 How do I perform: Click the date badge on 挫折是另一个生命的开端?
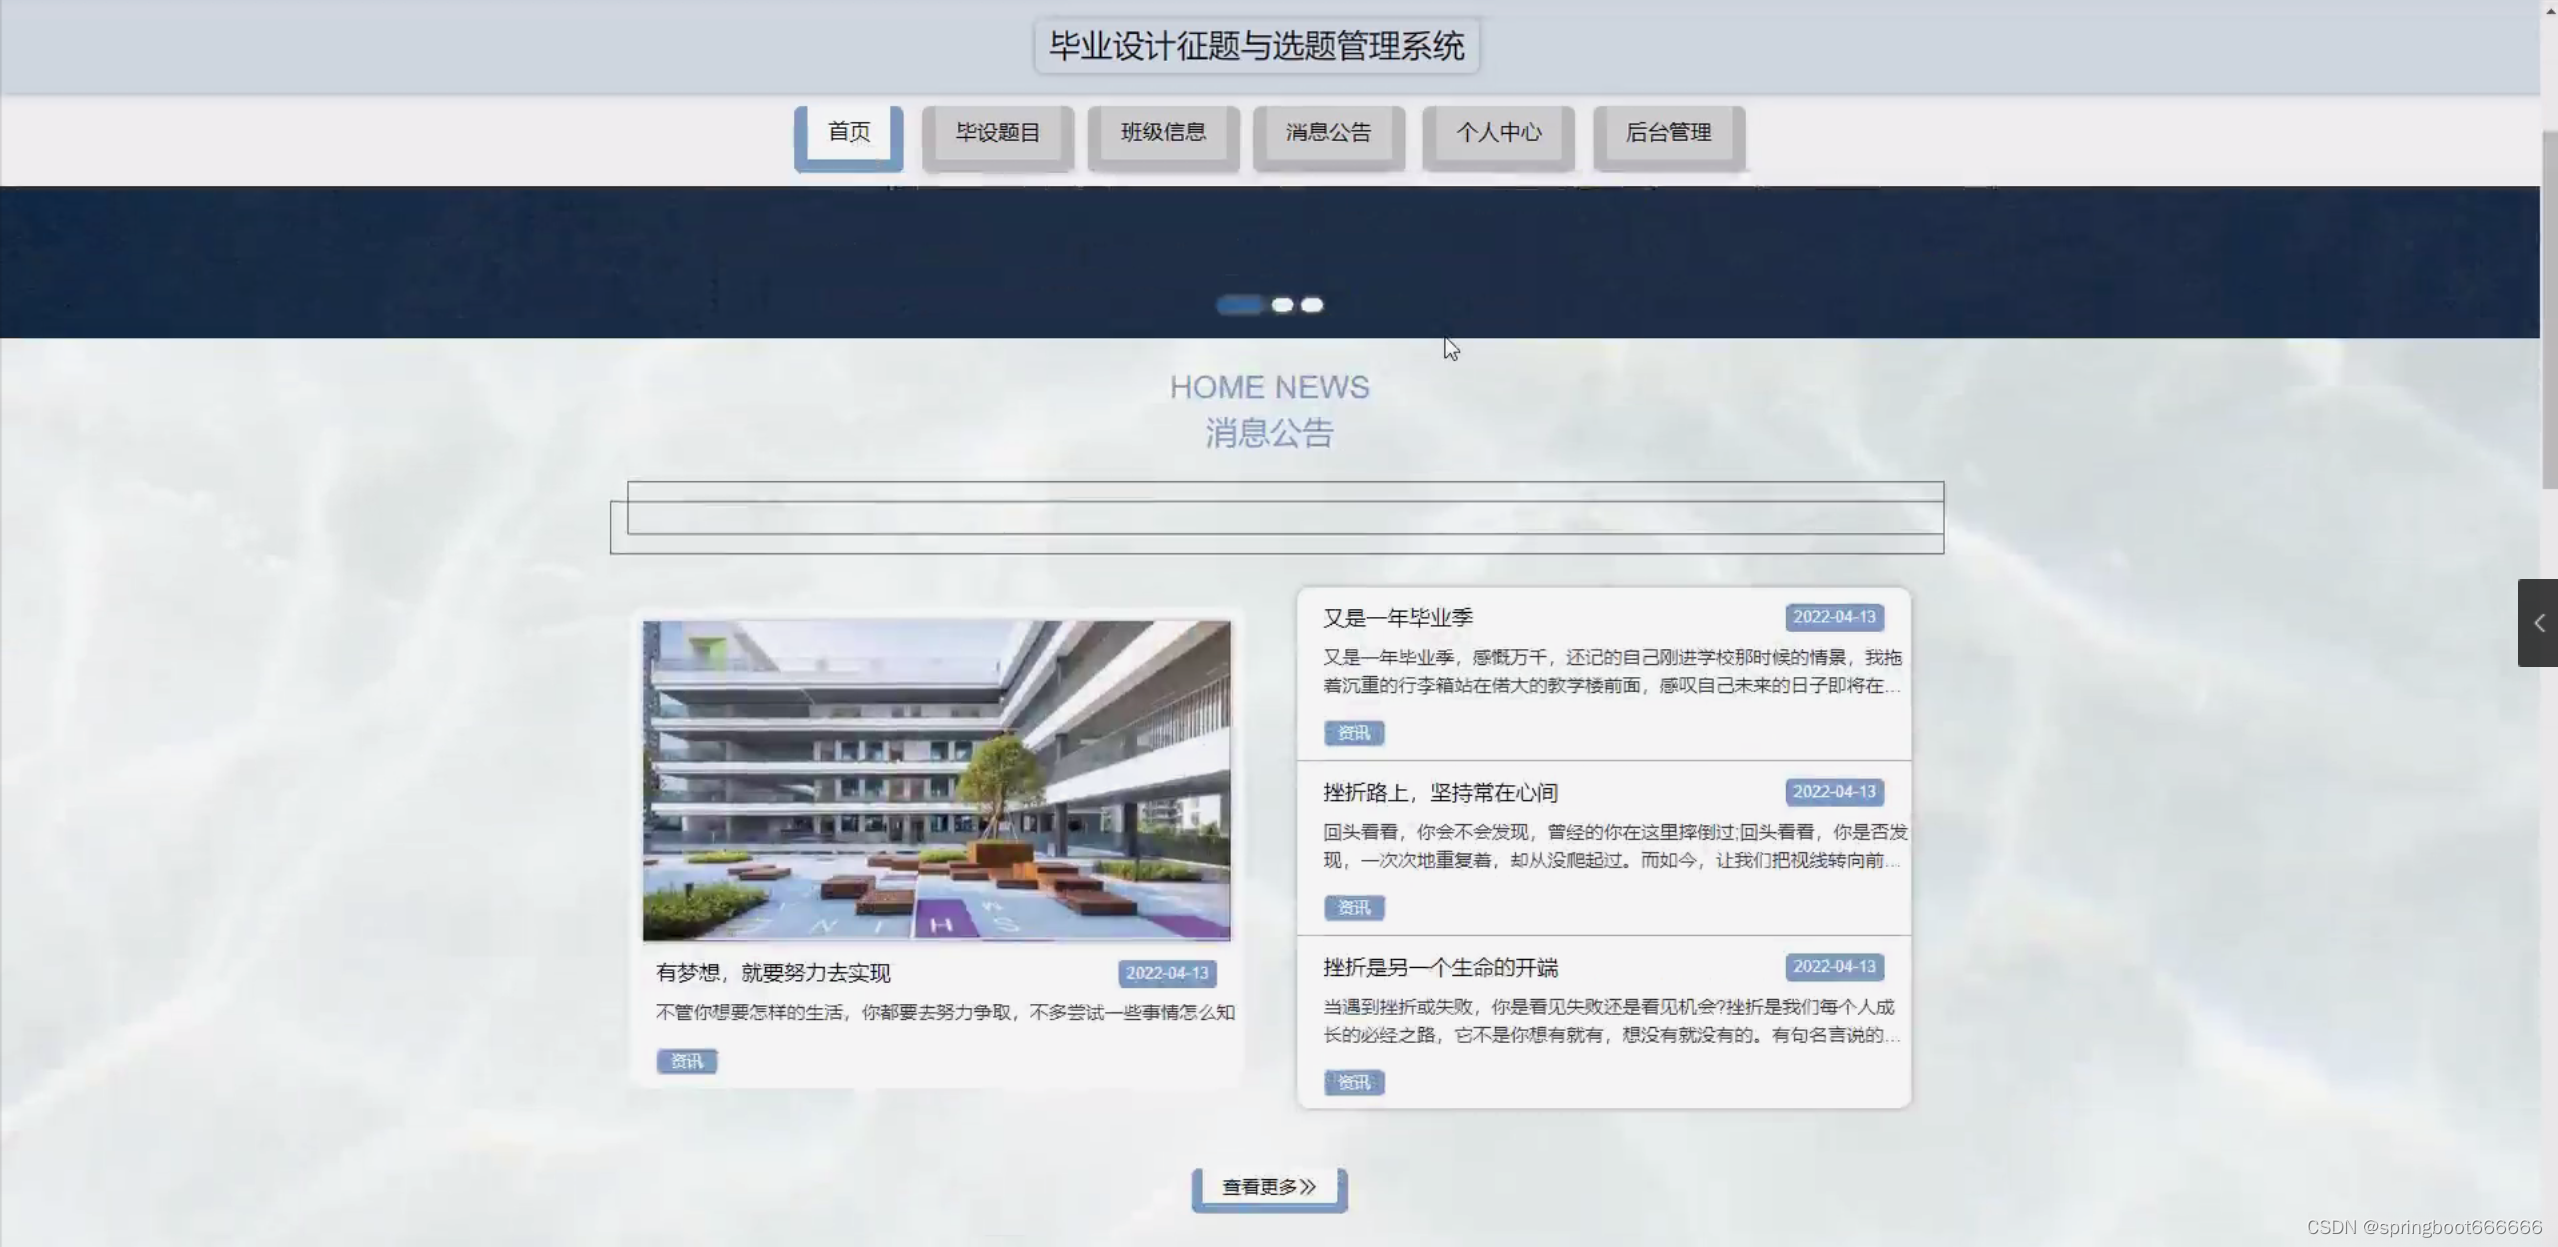tap(1834, 966)
